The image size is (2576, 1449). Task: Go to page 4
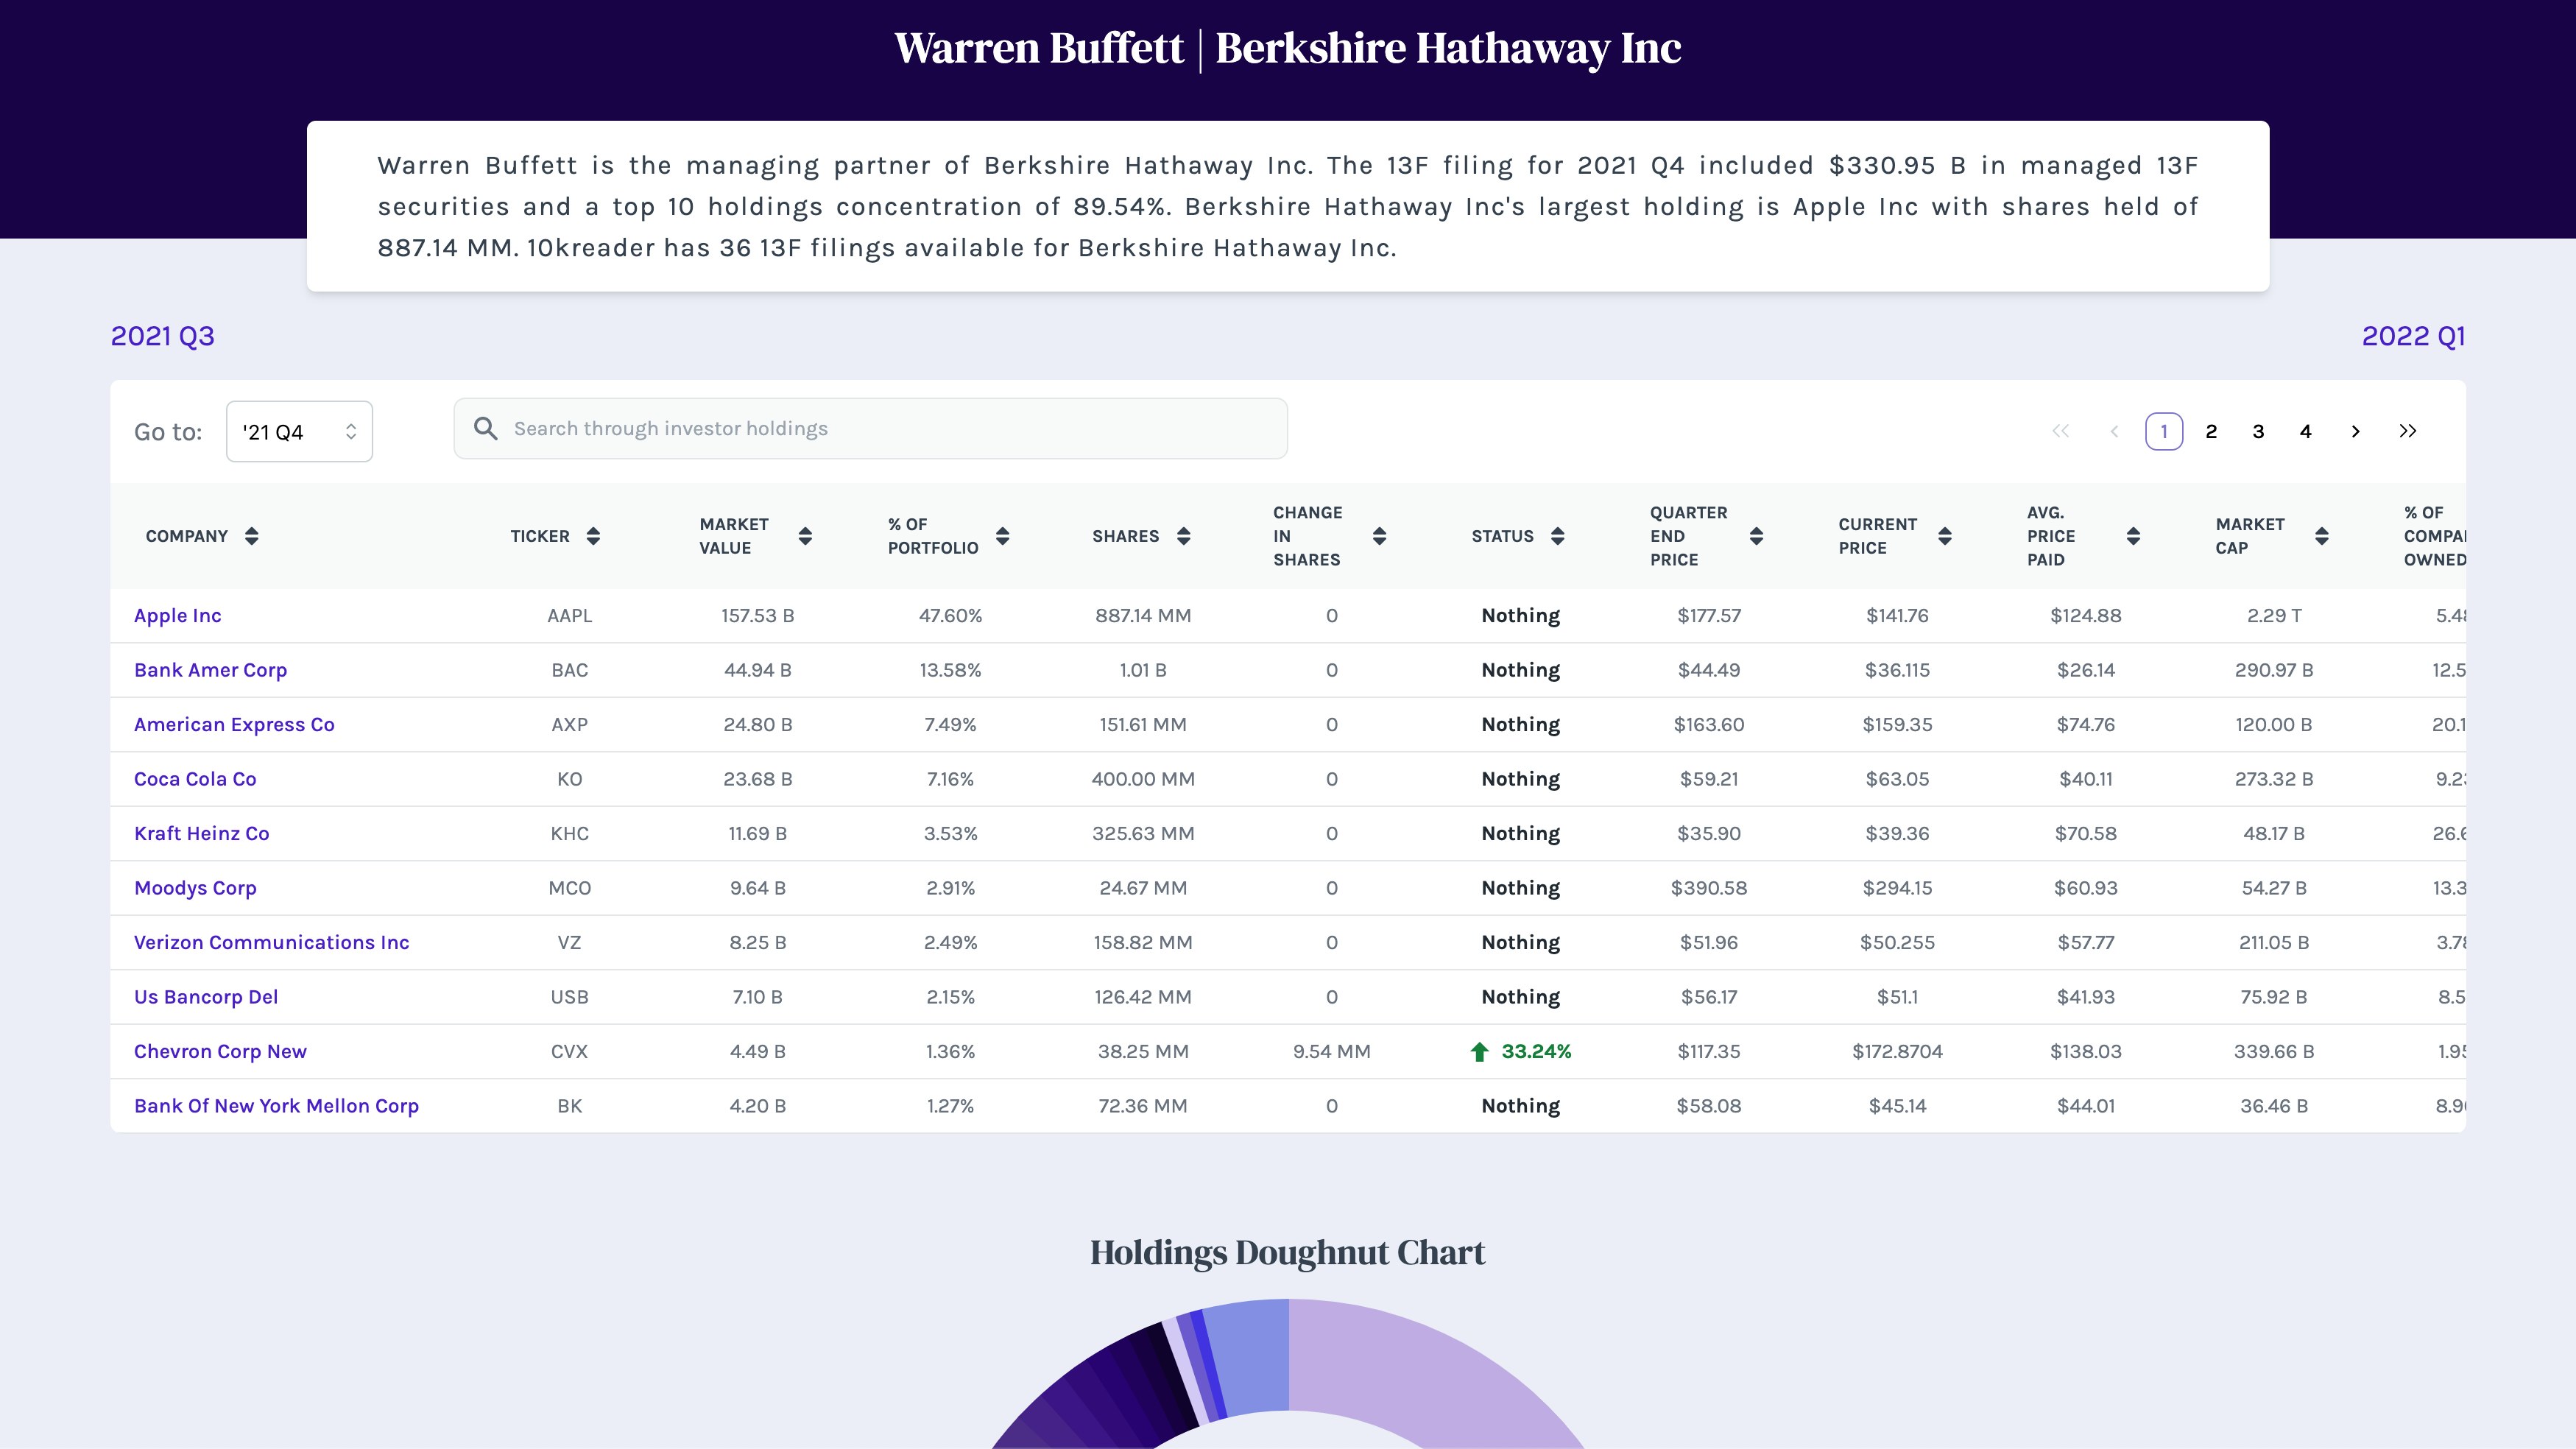pos(2304,431)
